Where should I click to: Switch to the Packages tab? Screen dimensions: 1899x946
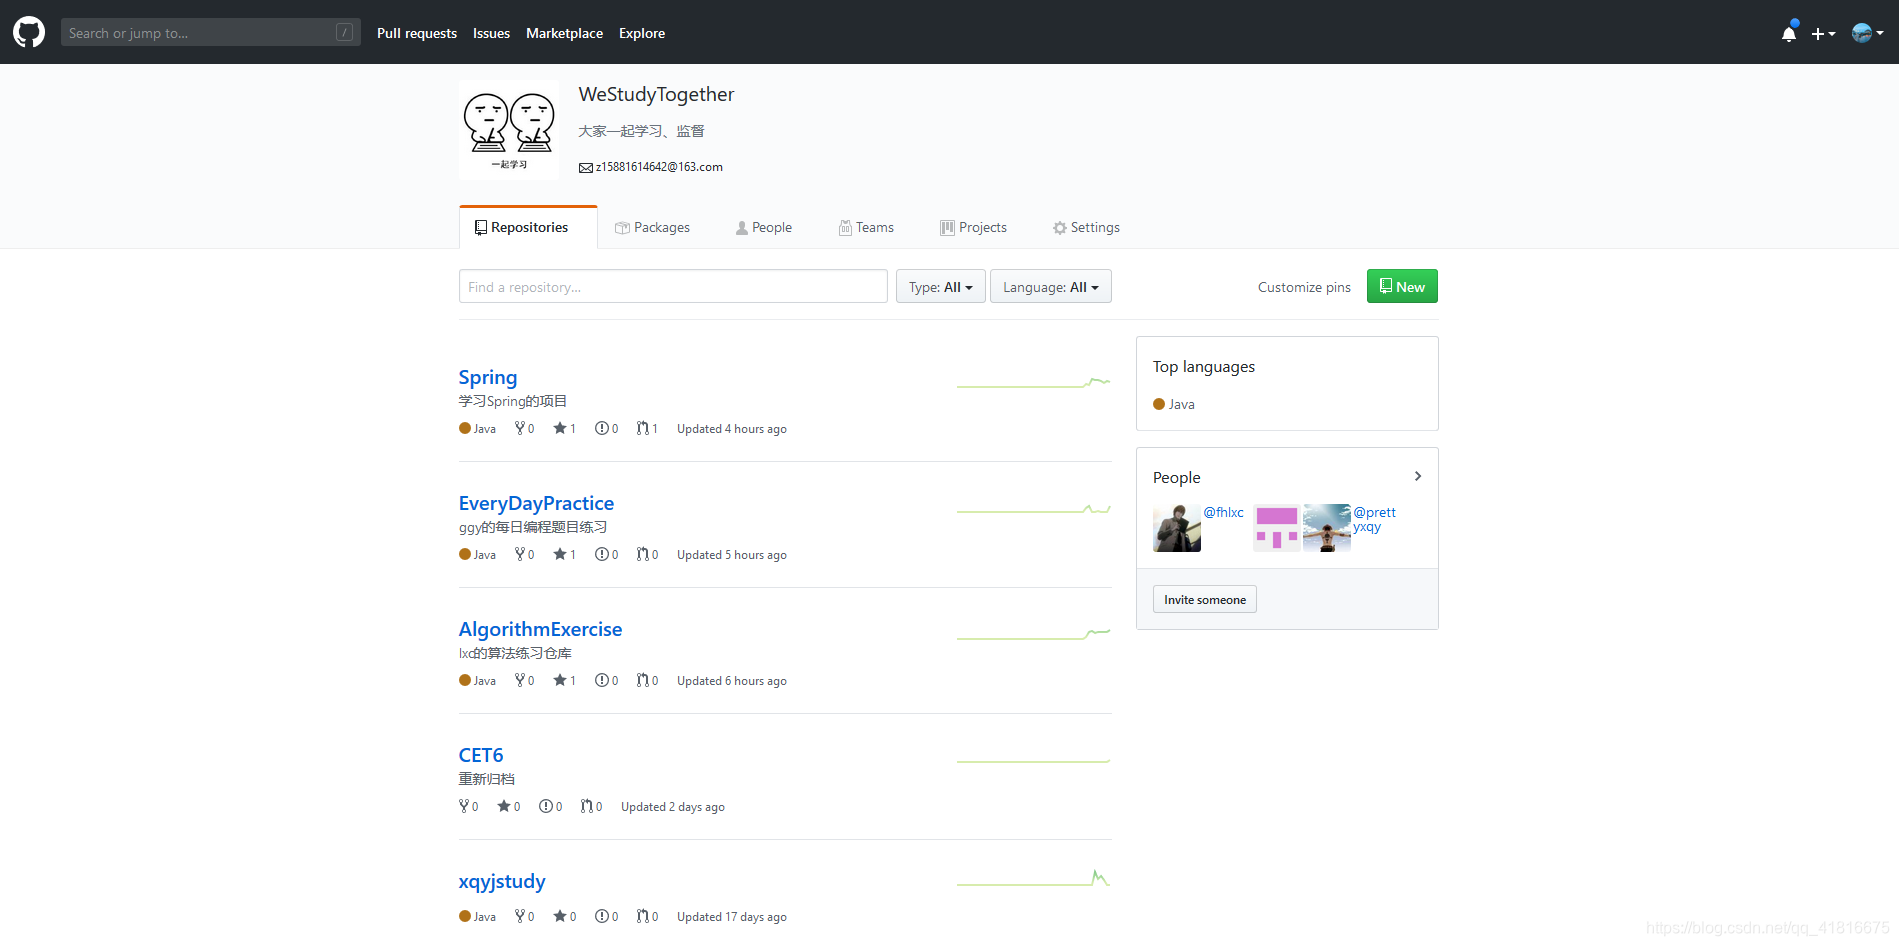coord(652,228)
